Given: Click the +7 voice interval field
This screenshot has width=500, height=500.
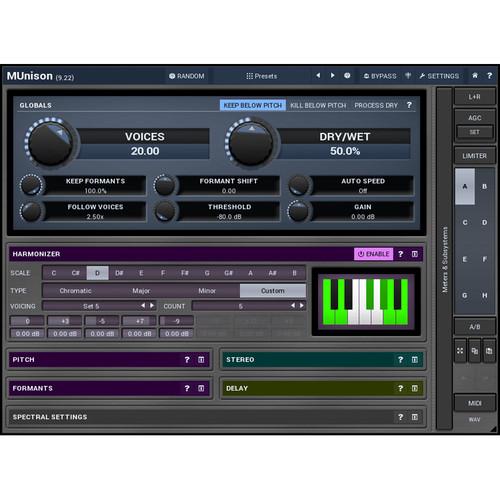Looking at the screenshot, I should tap(139, 321).
